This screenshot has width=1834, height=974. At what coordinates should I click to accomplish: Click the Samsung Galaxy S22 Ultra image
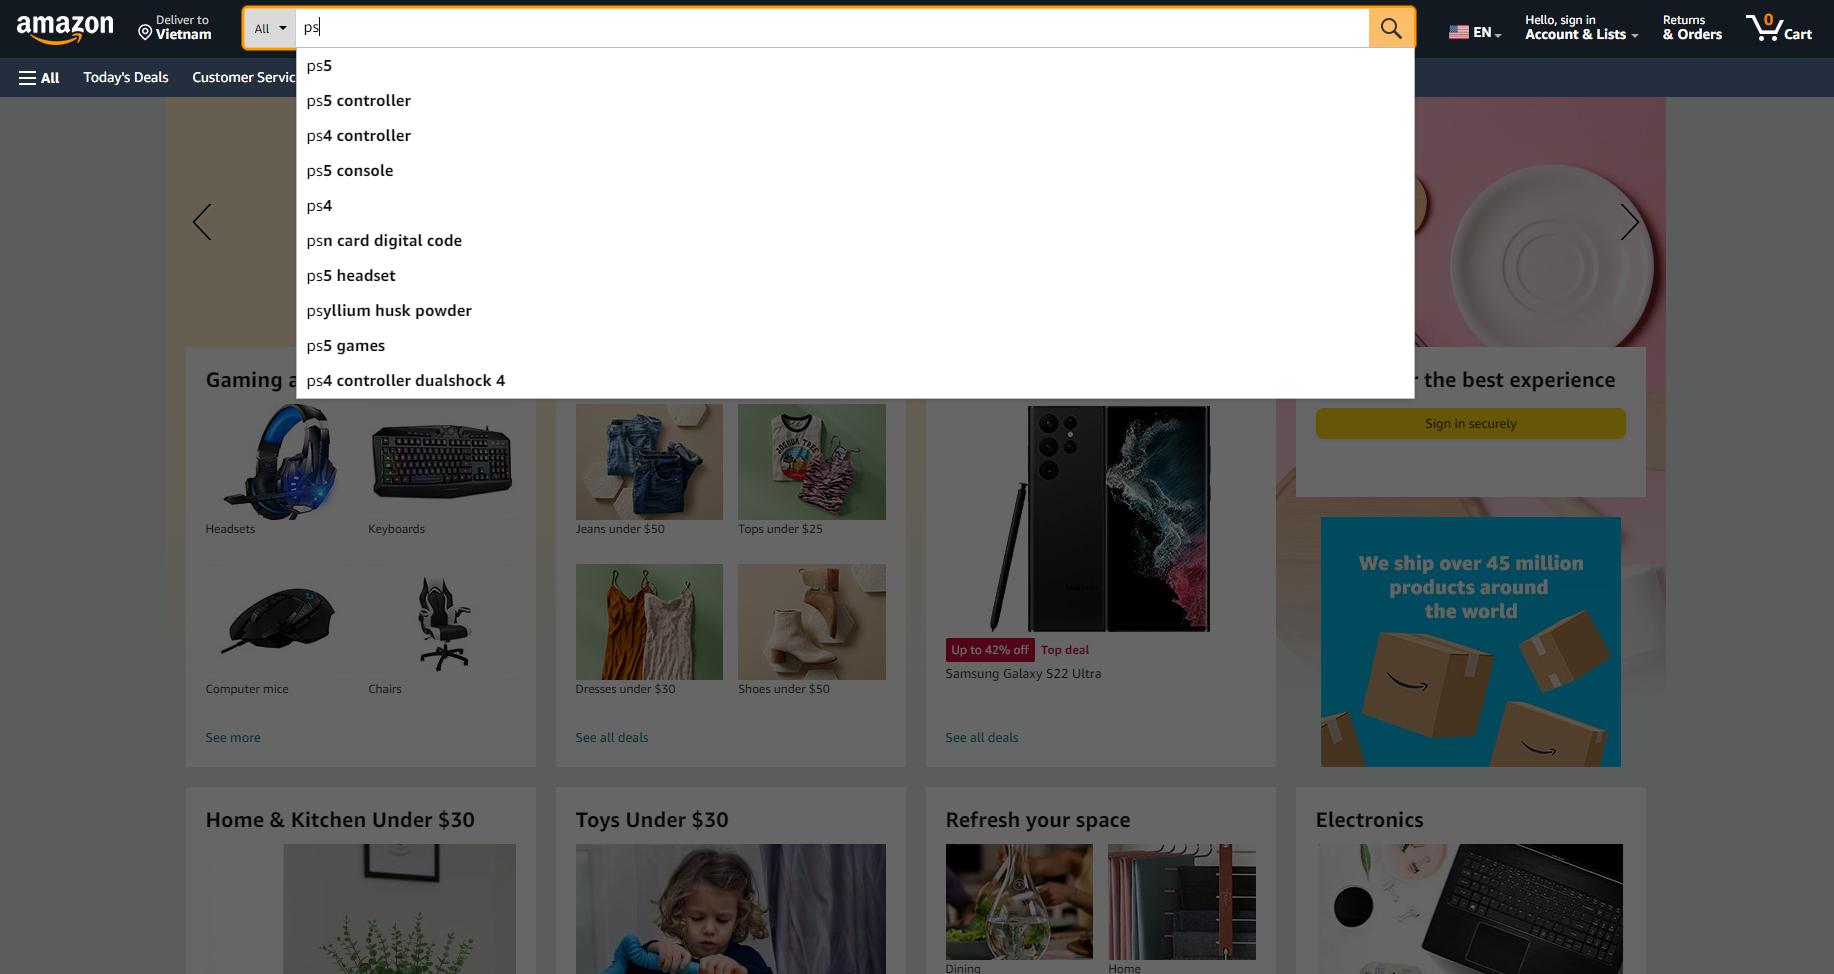(x=1100, y=518)
